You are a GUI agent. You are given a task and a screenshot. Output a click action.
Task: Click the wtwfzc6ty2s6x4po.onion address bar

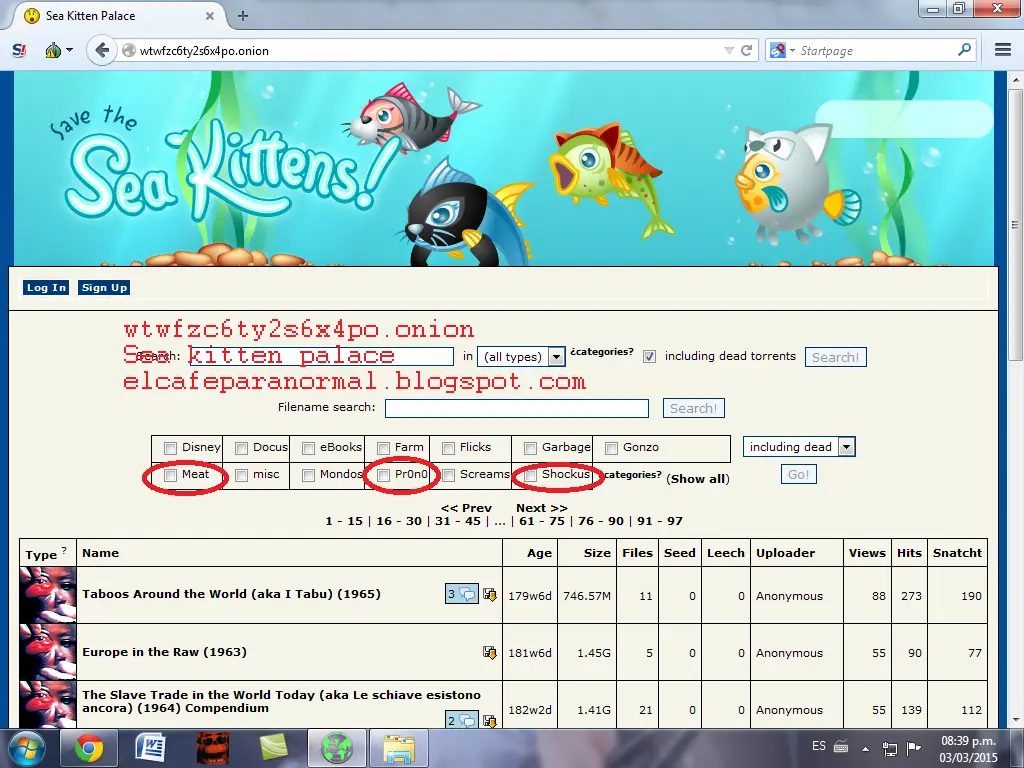click(424, 50)
